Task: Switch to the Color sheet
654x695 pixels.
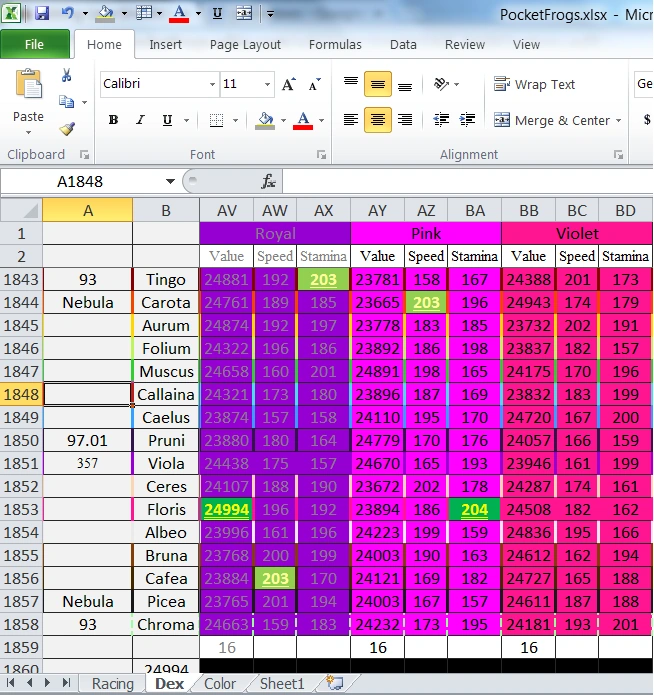Action: [x=220, y=684]
